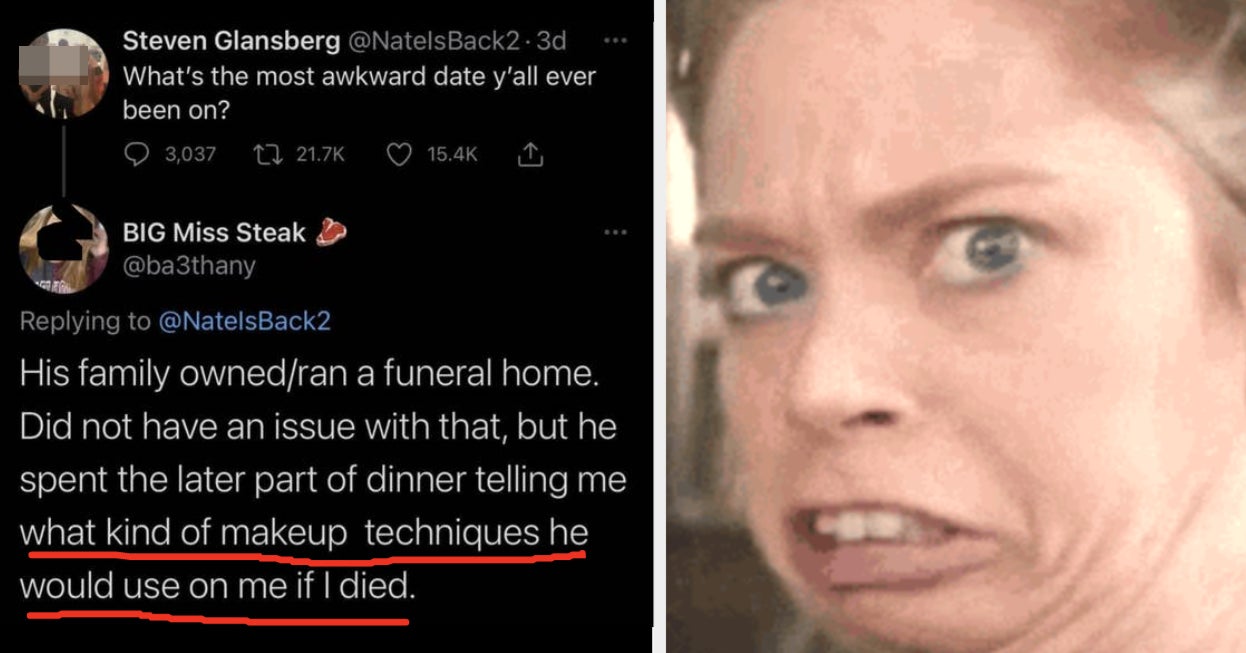Visit the @ba3thany handle
1246x653 pixels.
(189, 266)
